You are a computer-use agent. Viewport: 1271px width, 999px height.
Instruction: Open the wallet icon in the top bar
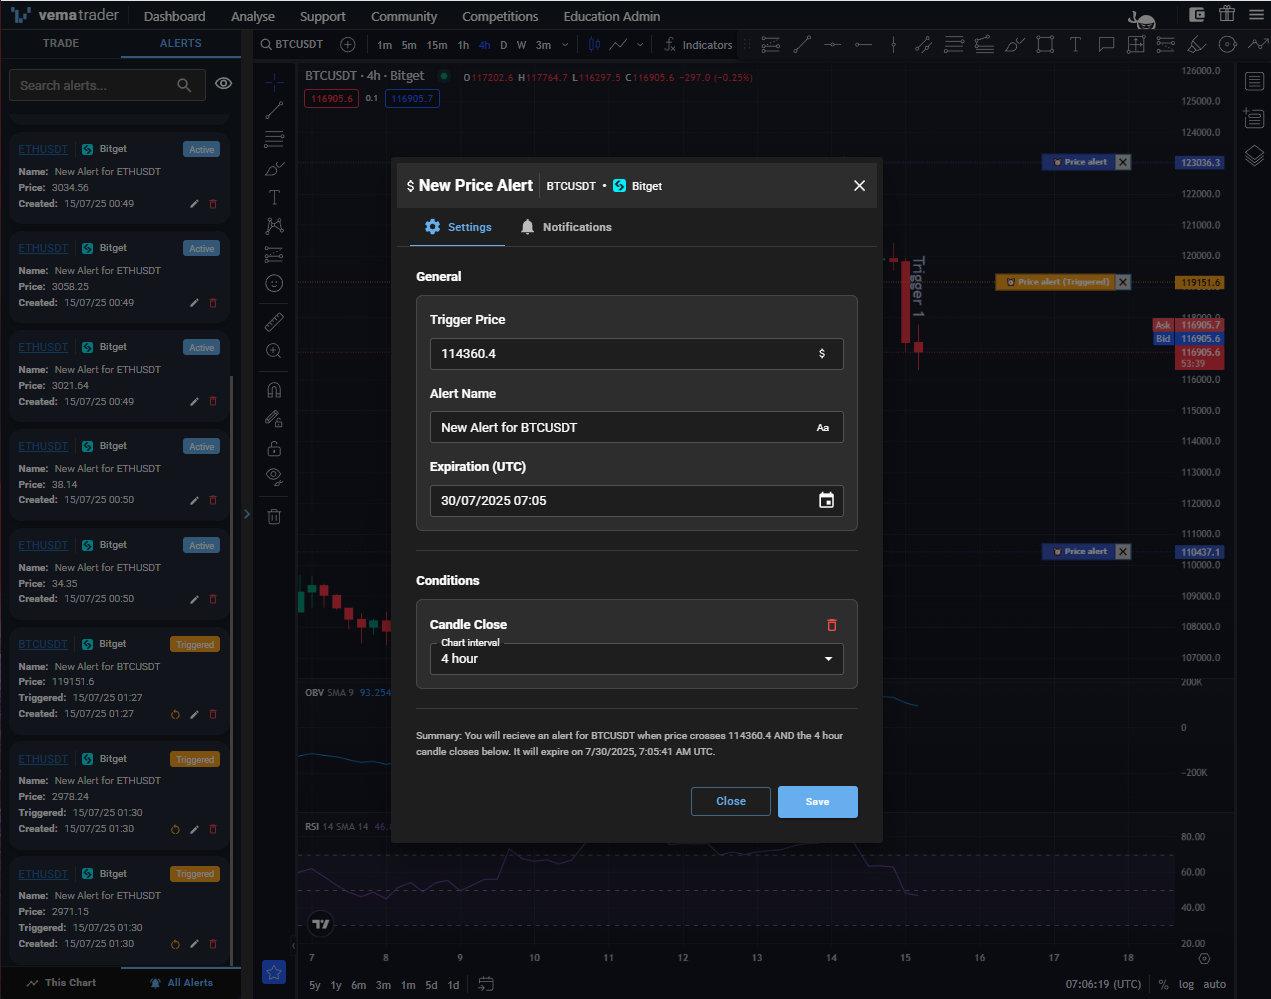pyautogui.click(x=1197, y=15)
